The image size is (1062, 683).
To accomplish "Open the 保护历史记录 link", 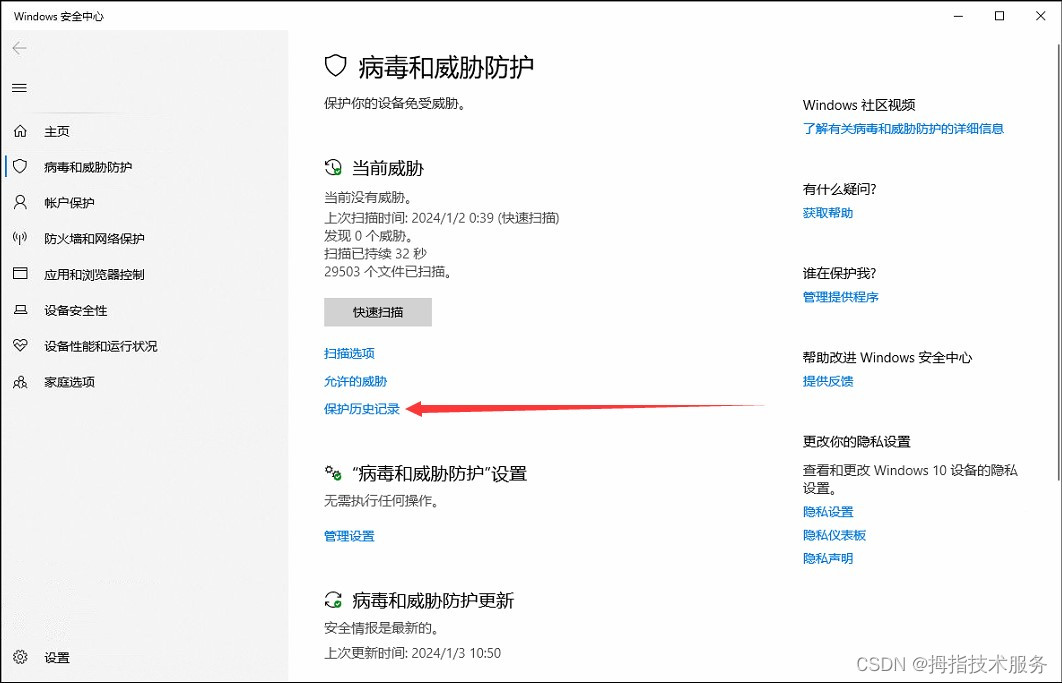I will 362,409.
